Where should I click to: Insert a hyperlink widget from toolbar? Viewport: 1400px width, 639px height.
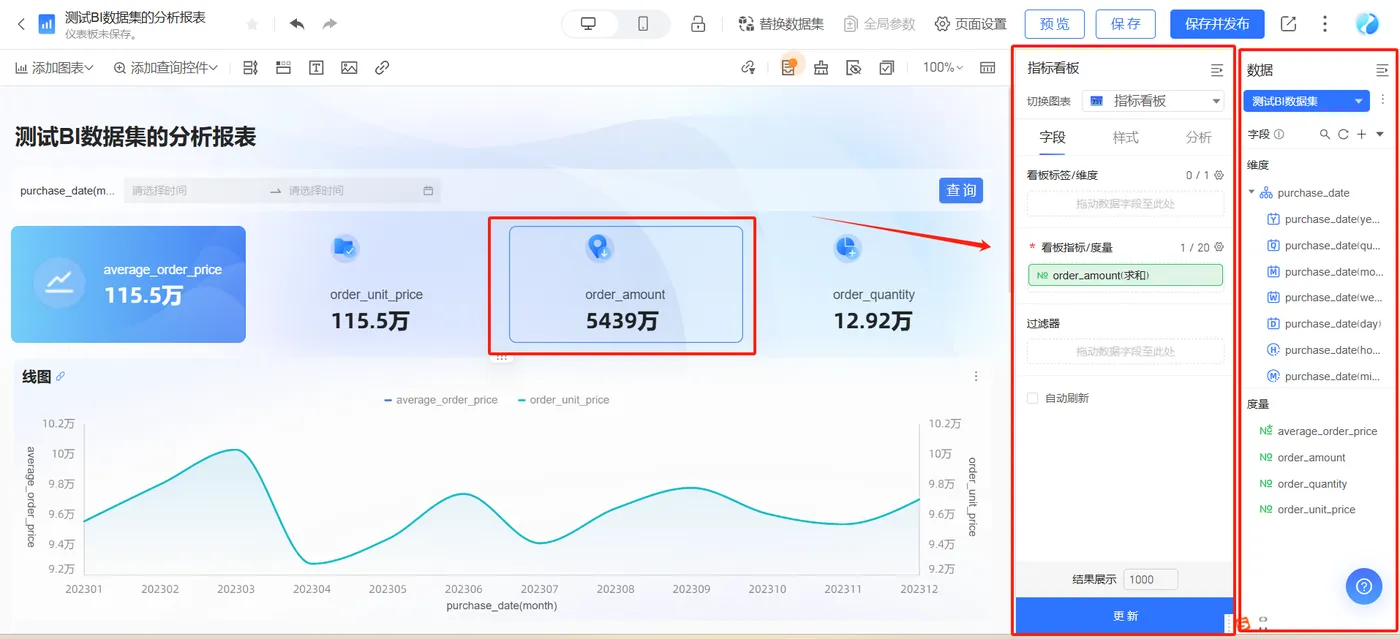(x=382, y=68)
